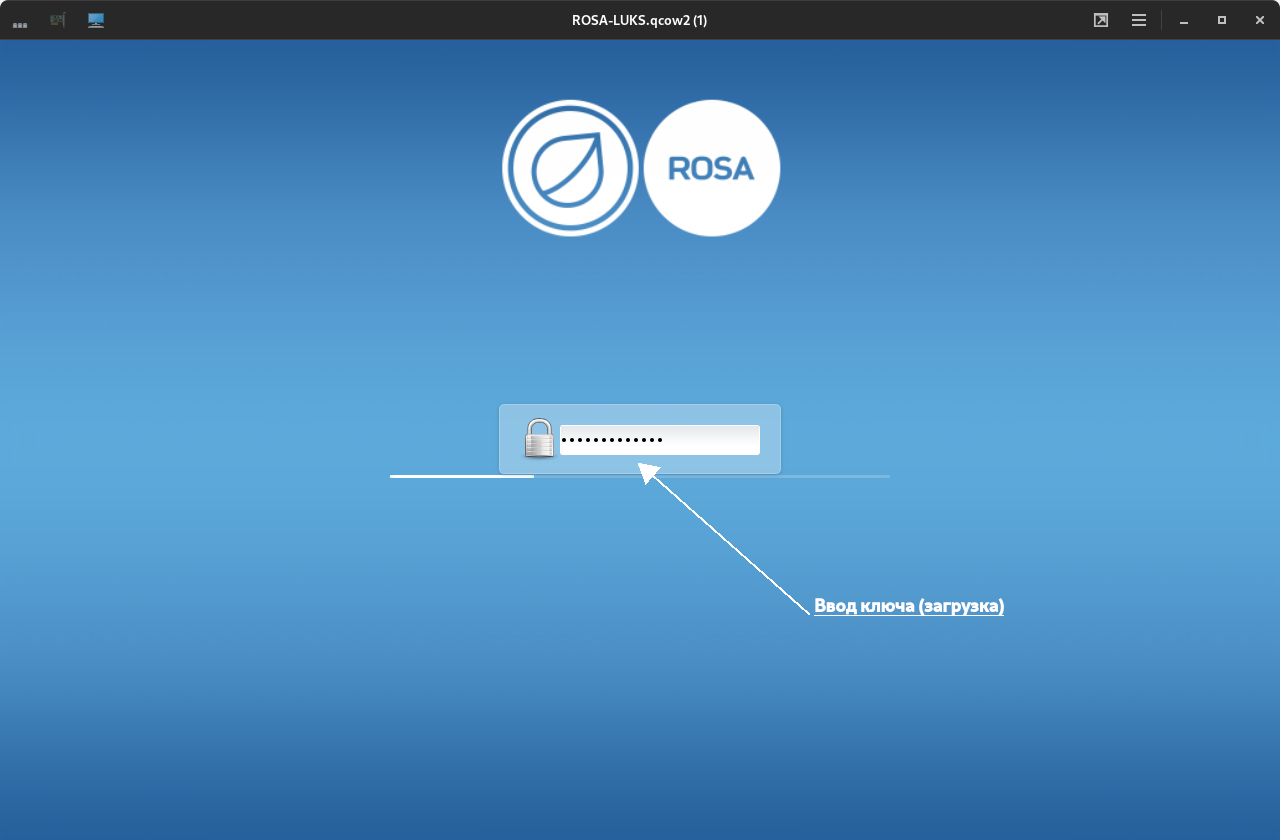Click the blue monitor display icon
The image size is (1280, 840).
pyautogui.click(x=96, y=20)
